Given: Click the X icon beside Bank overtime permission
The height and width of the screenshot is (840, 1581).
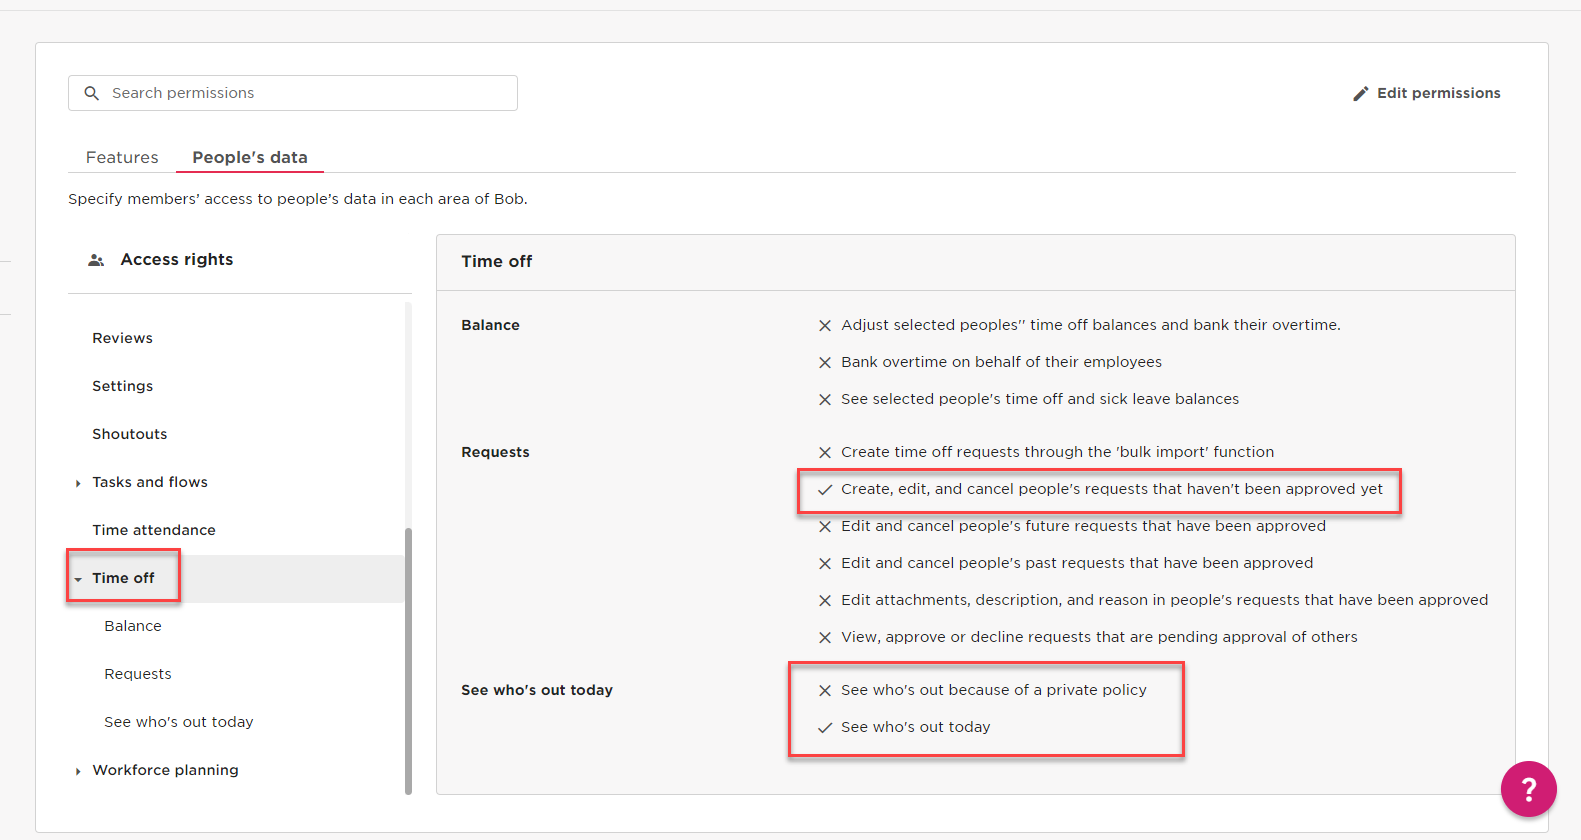Looking at the screenshot, I should click(x=825, y=363).
